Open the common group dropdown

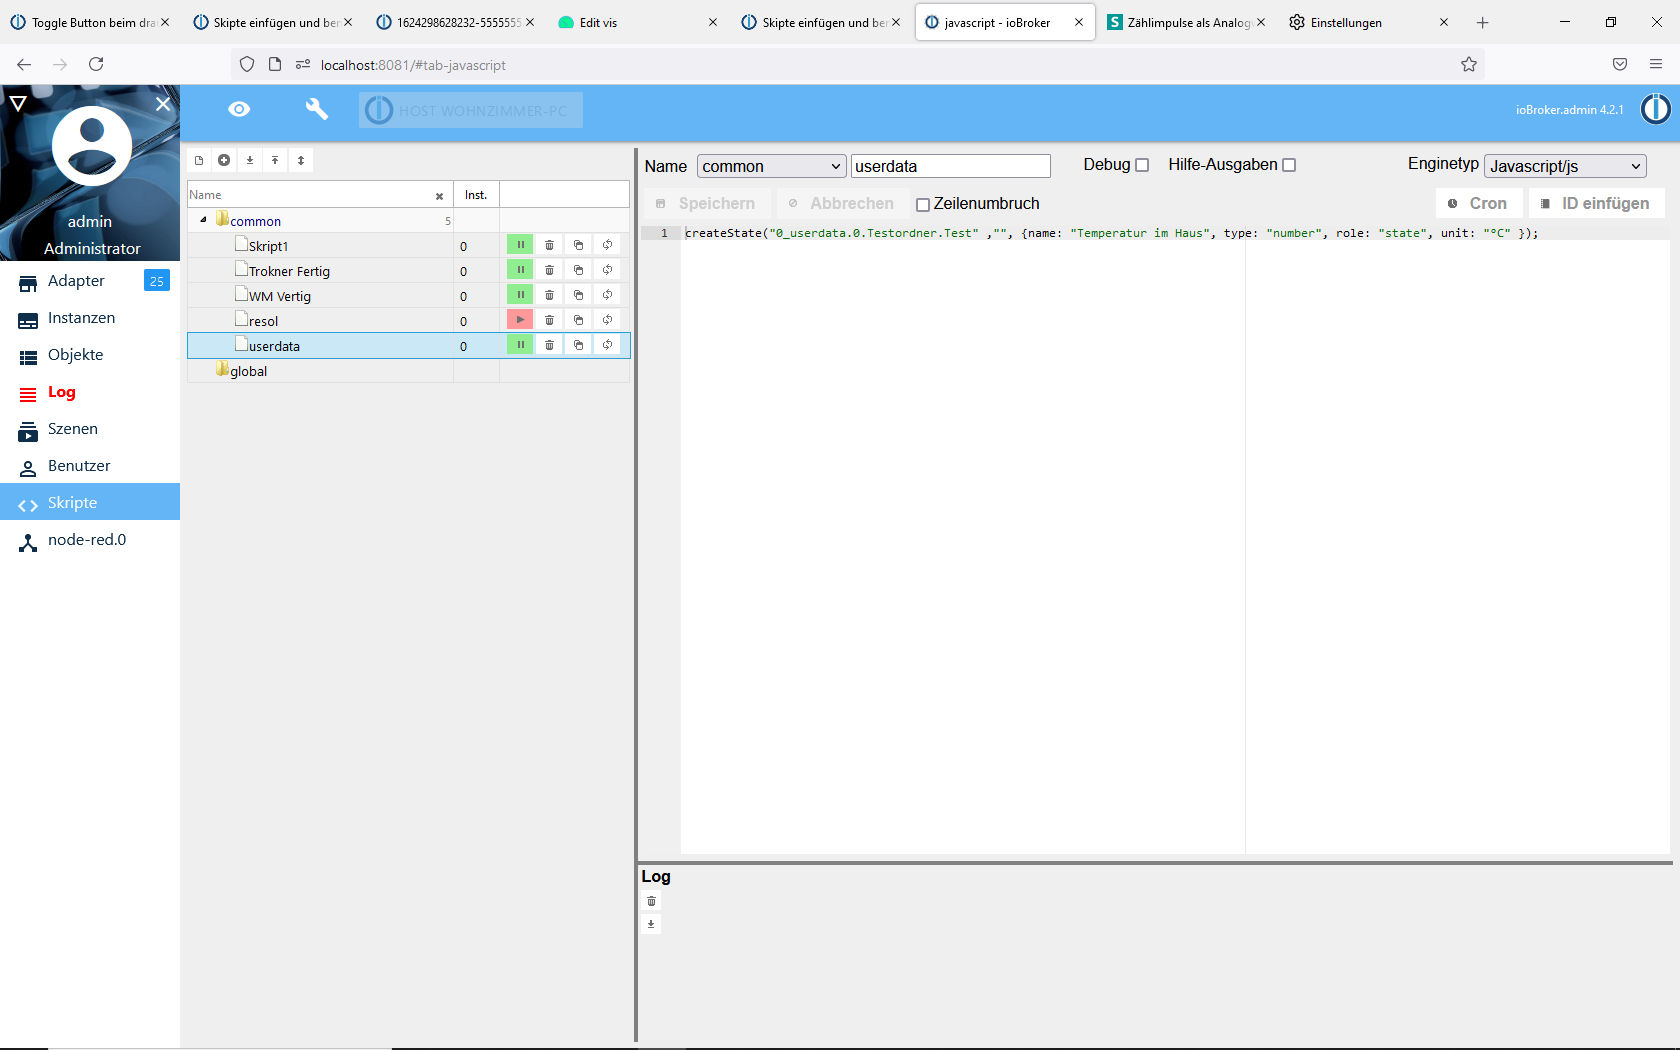coord(771,166)
